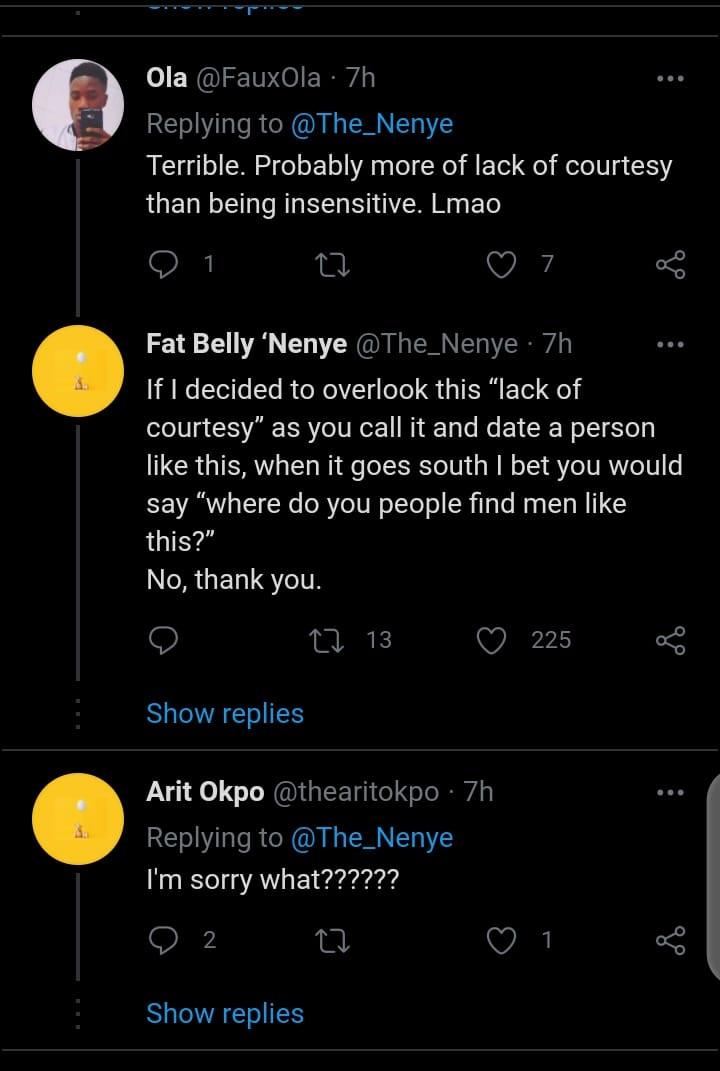
Task: Reply to Fat Belly 'Nenye's tweet
Action: pyautogui.click(x=162, y=640)
